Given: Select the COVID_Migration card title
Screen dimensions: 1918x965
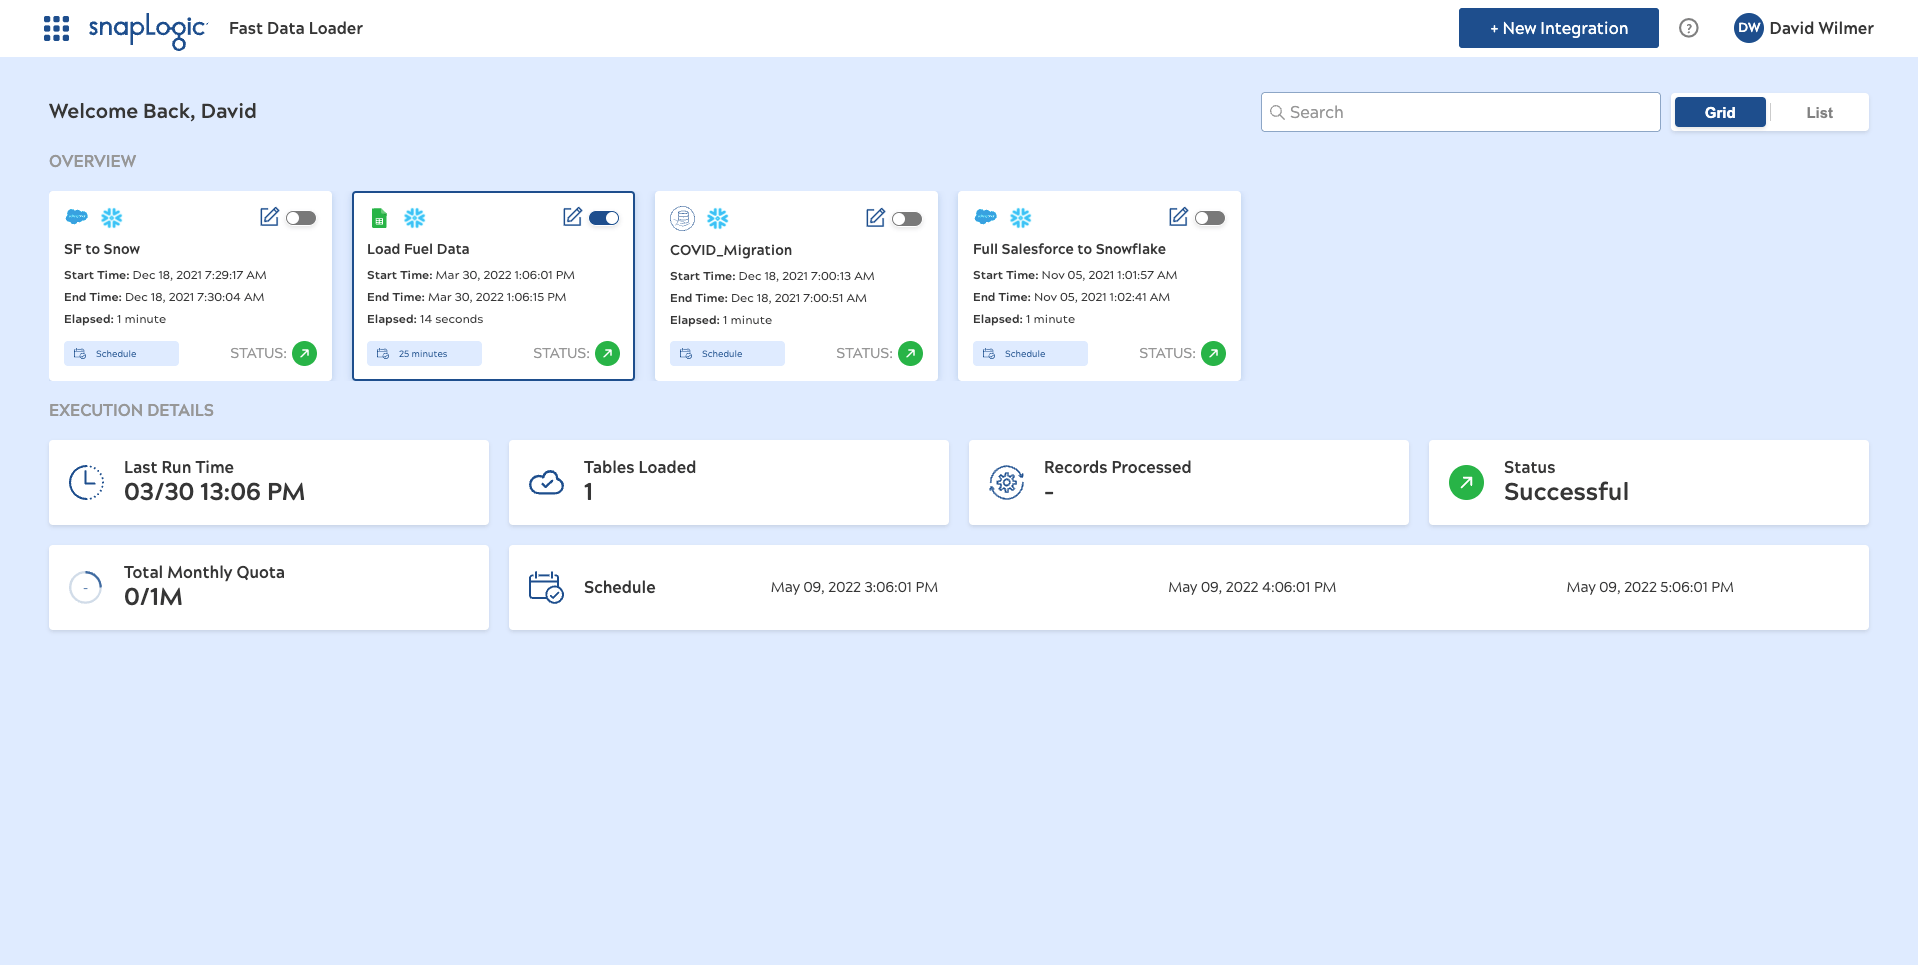Looking at the screenshot, I should point(731,250).
